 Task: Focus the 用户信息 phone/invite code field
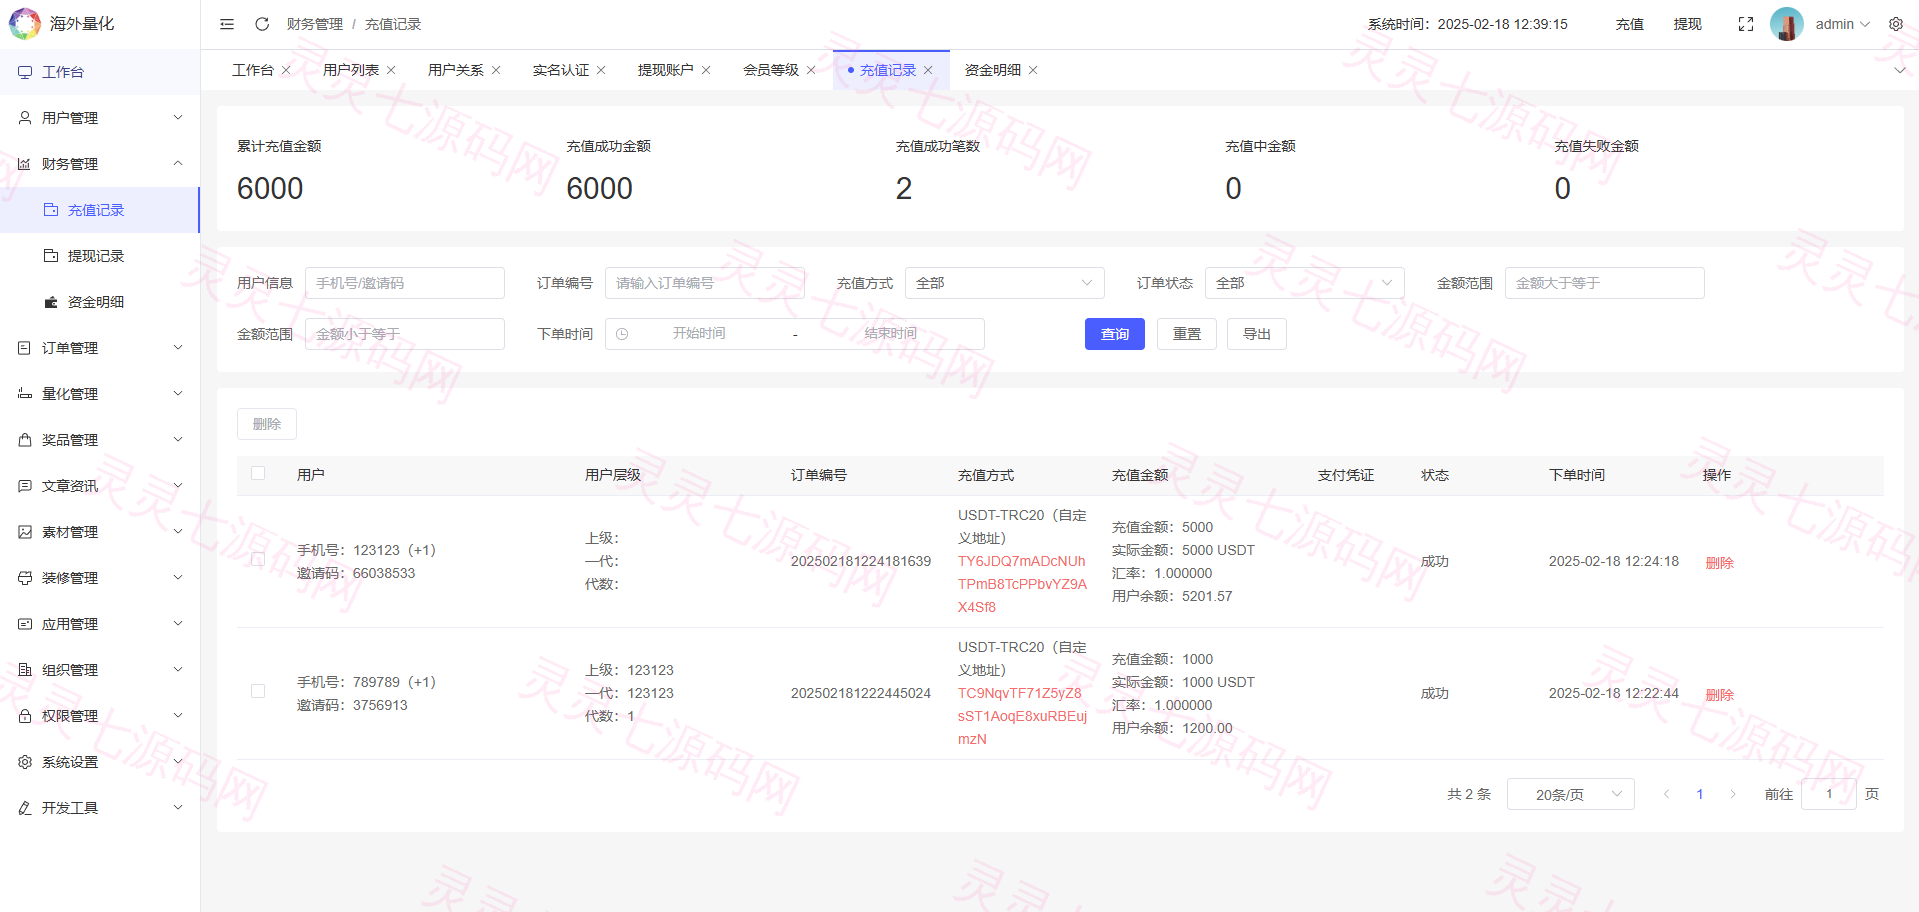tap(405, 283)
